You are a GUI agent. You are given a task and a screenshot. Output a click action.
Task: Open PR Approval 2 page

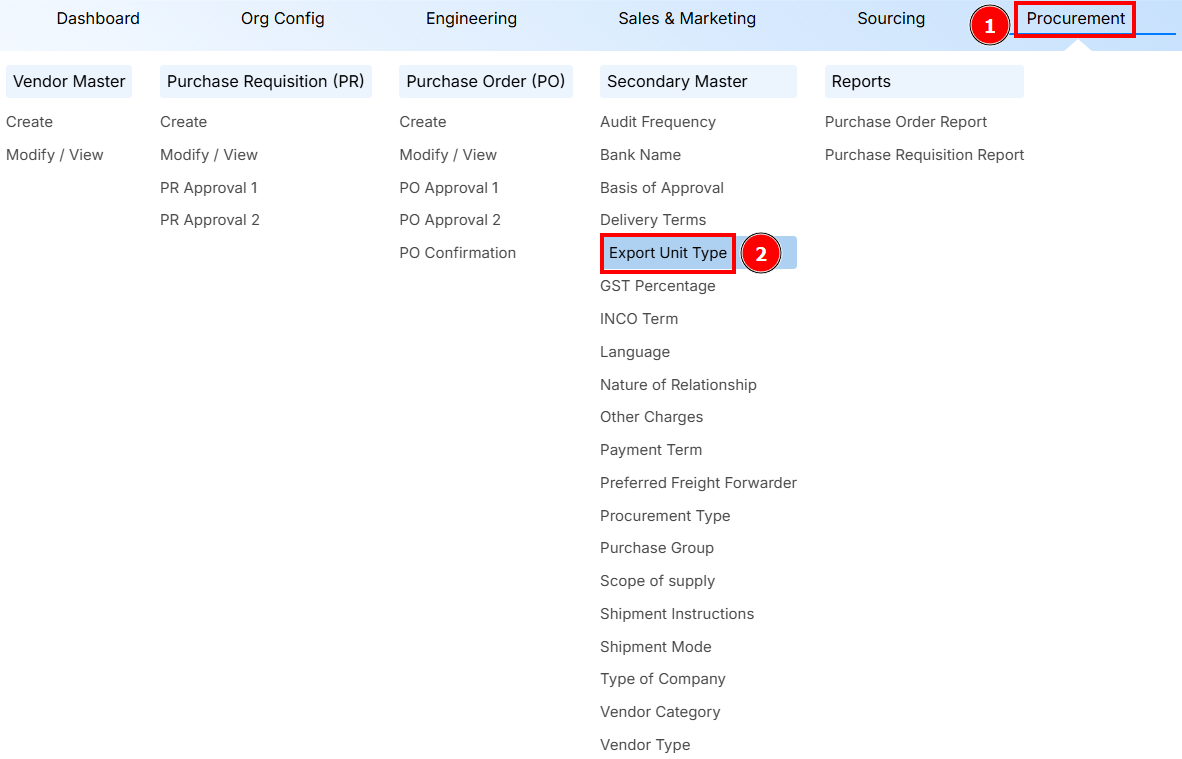210,219
